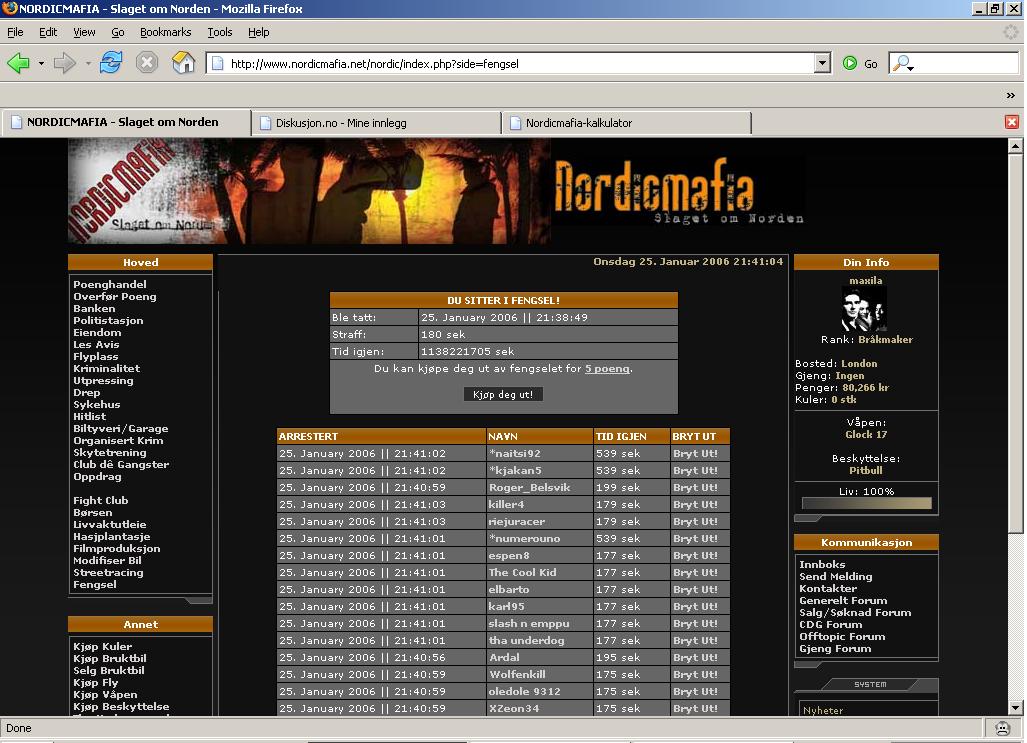
Task: Open the Bookmarks menu
Action: [x=166, y=32]
